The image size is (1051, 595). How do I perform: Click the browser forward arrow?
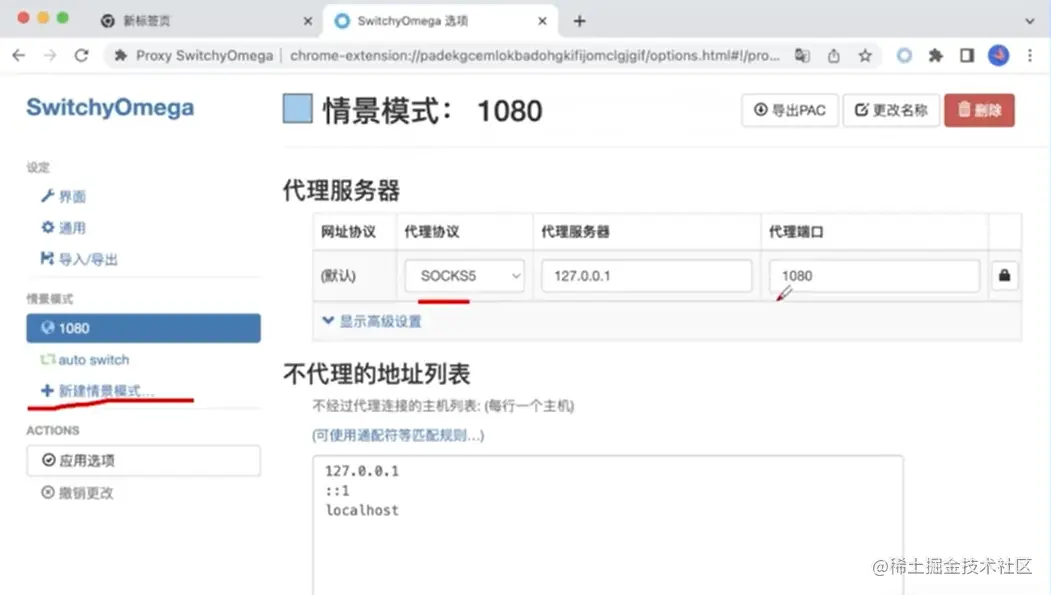50,56
